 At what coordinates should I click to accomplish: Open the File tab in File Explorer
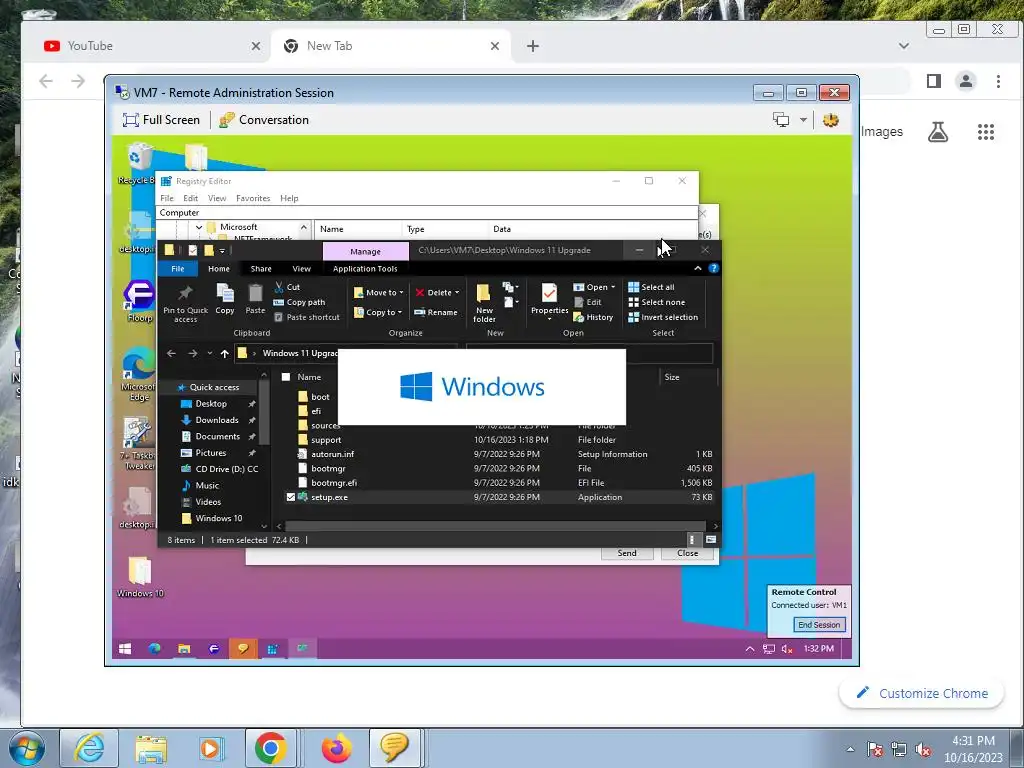point(178,268)
